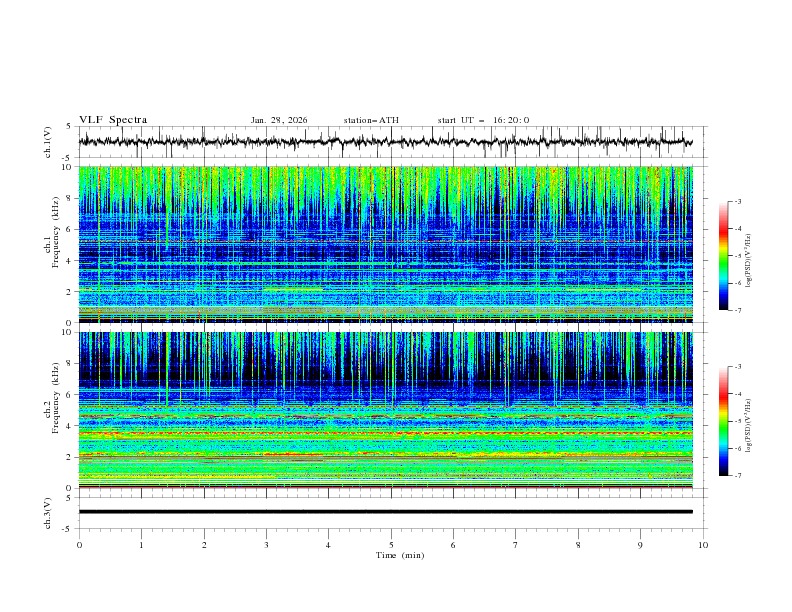This screenshot has height=612, width=792.
Task: Click ch.1 frequency tick "2" kHz
Action: tap(69, 292)
